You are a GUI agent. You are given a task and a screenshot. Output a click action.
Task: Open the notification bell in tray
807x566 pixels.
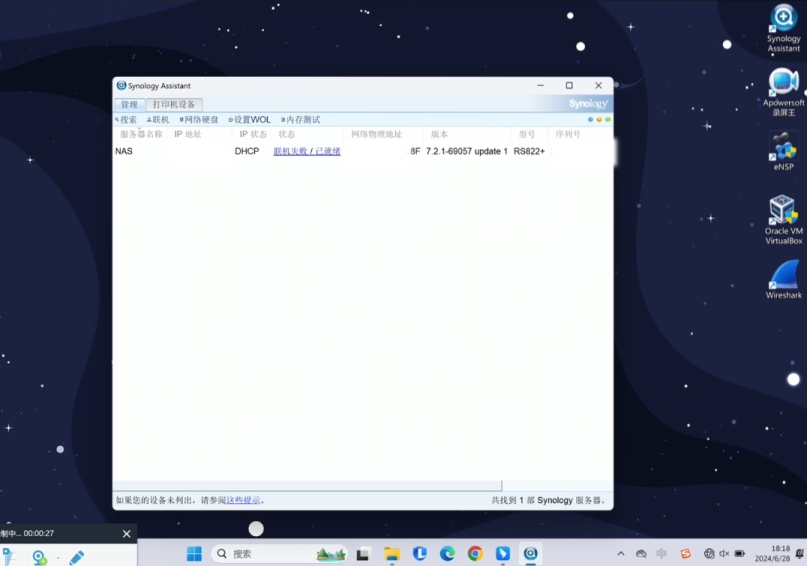(x=800, y=554)
